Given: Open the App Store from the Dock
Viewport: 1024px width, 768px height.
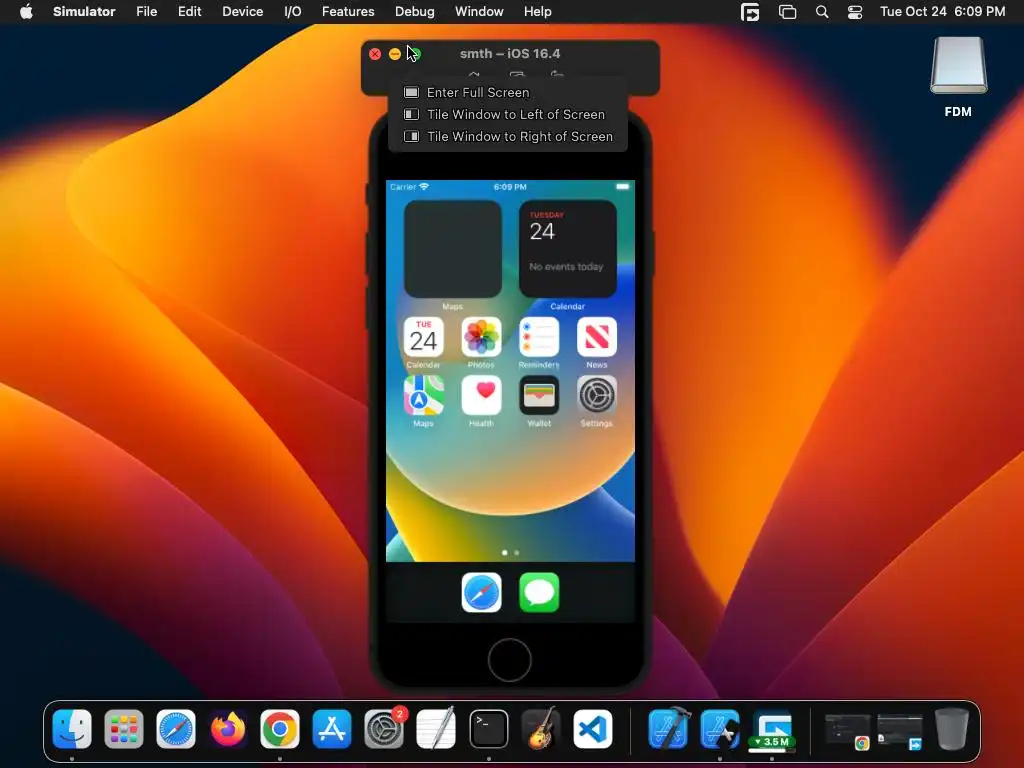Looking at the screenshot, I should 332,729.
